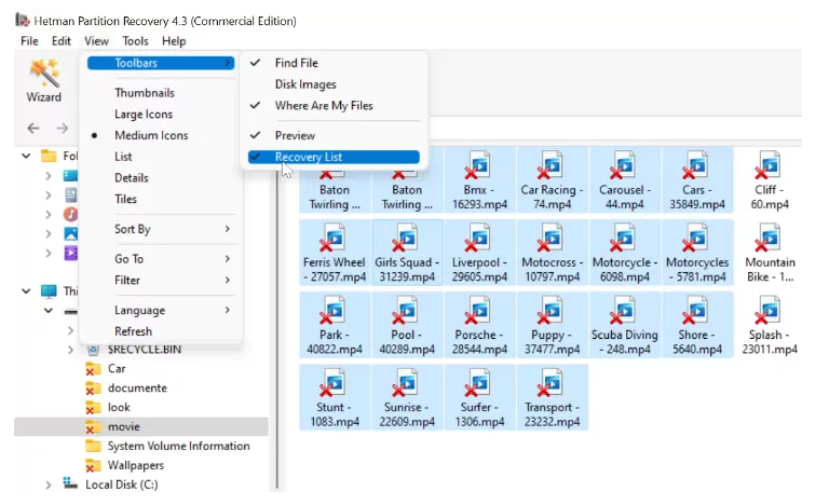Open the Tools menu

pos(135,41)
